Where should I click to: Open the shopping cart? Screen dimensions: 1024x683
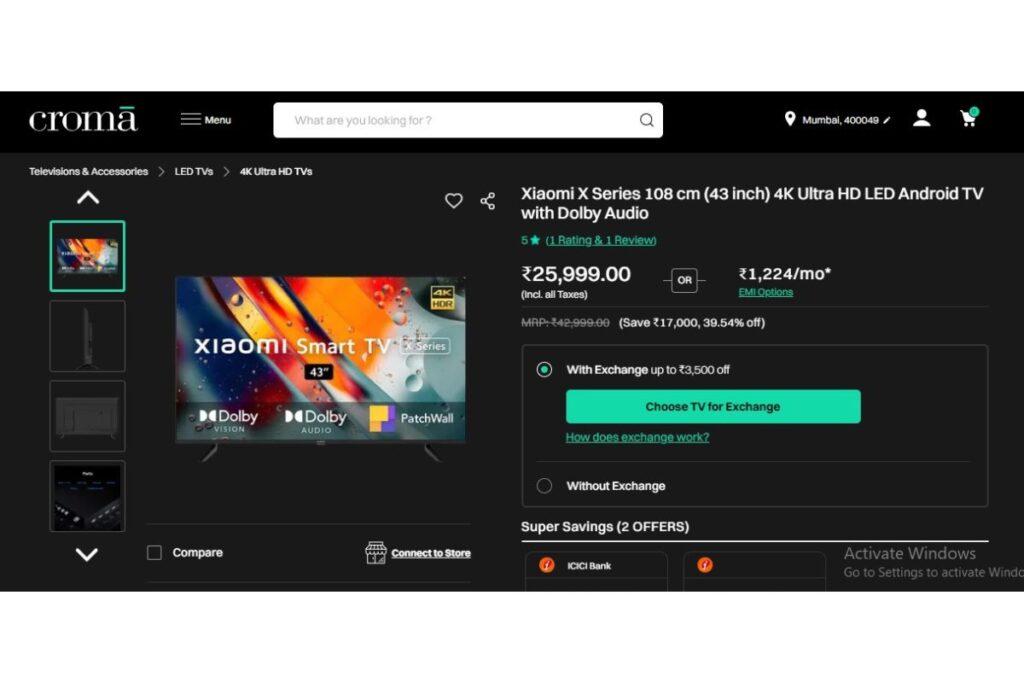[968, 118]
